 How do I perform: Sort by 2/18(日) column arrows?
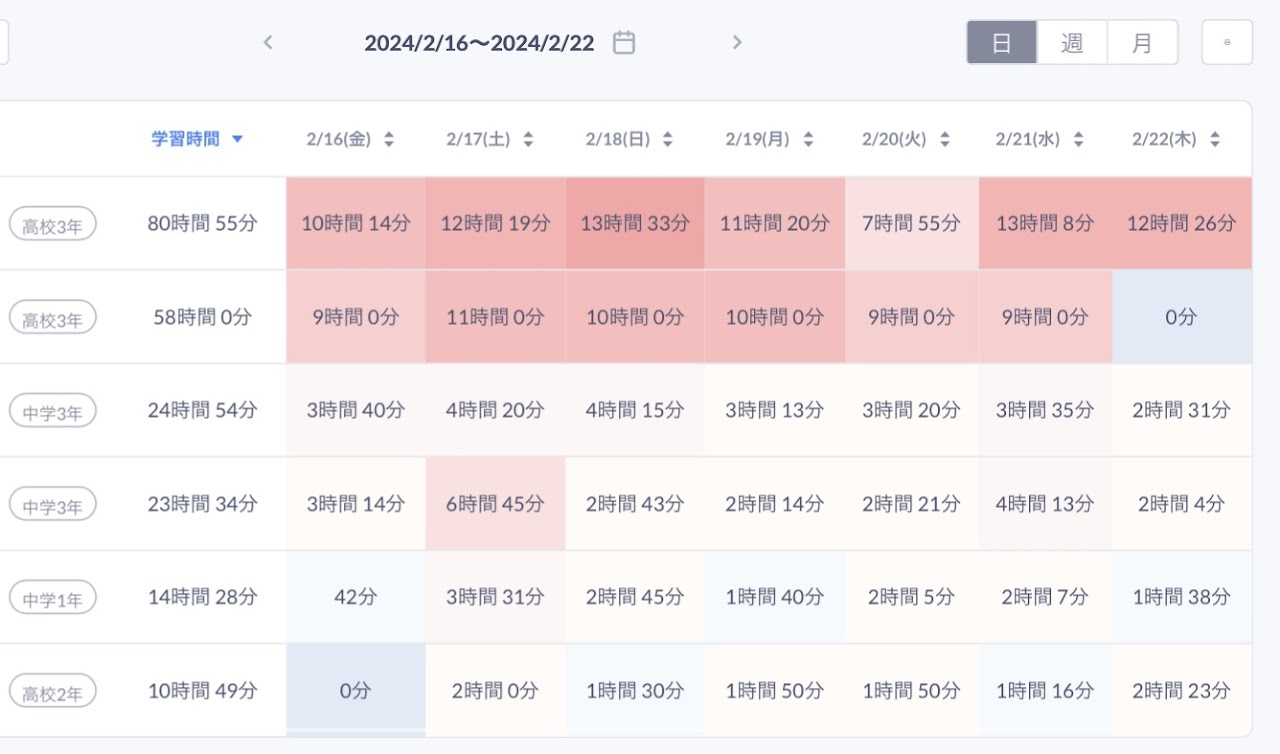pos(668,140)
